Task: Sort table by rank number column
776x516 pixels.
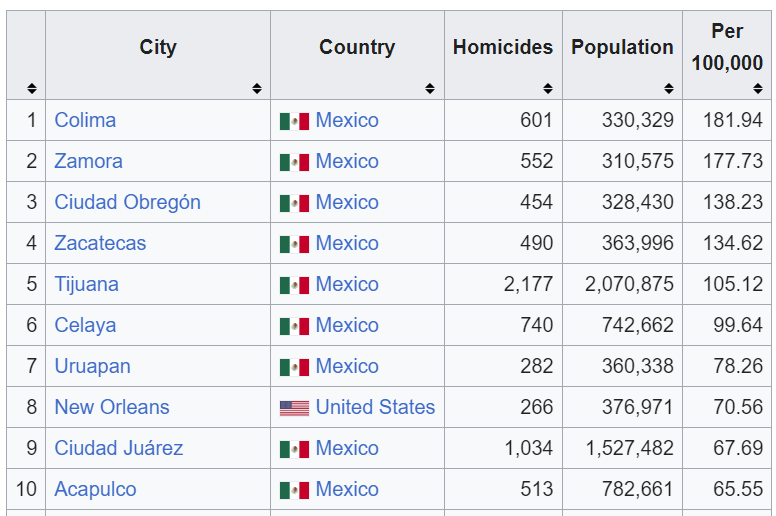Action: 32,88
